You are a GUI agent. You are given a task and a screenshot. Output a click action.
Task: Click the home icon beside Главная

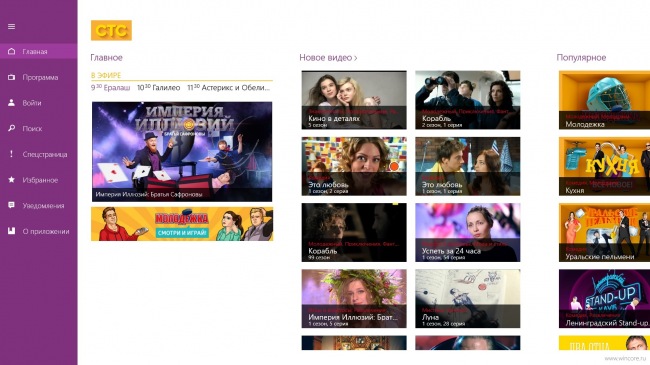(11, 51)
